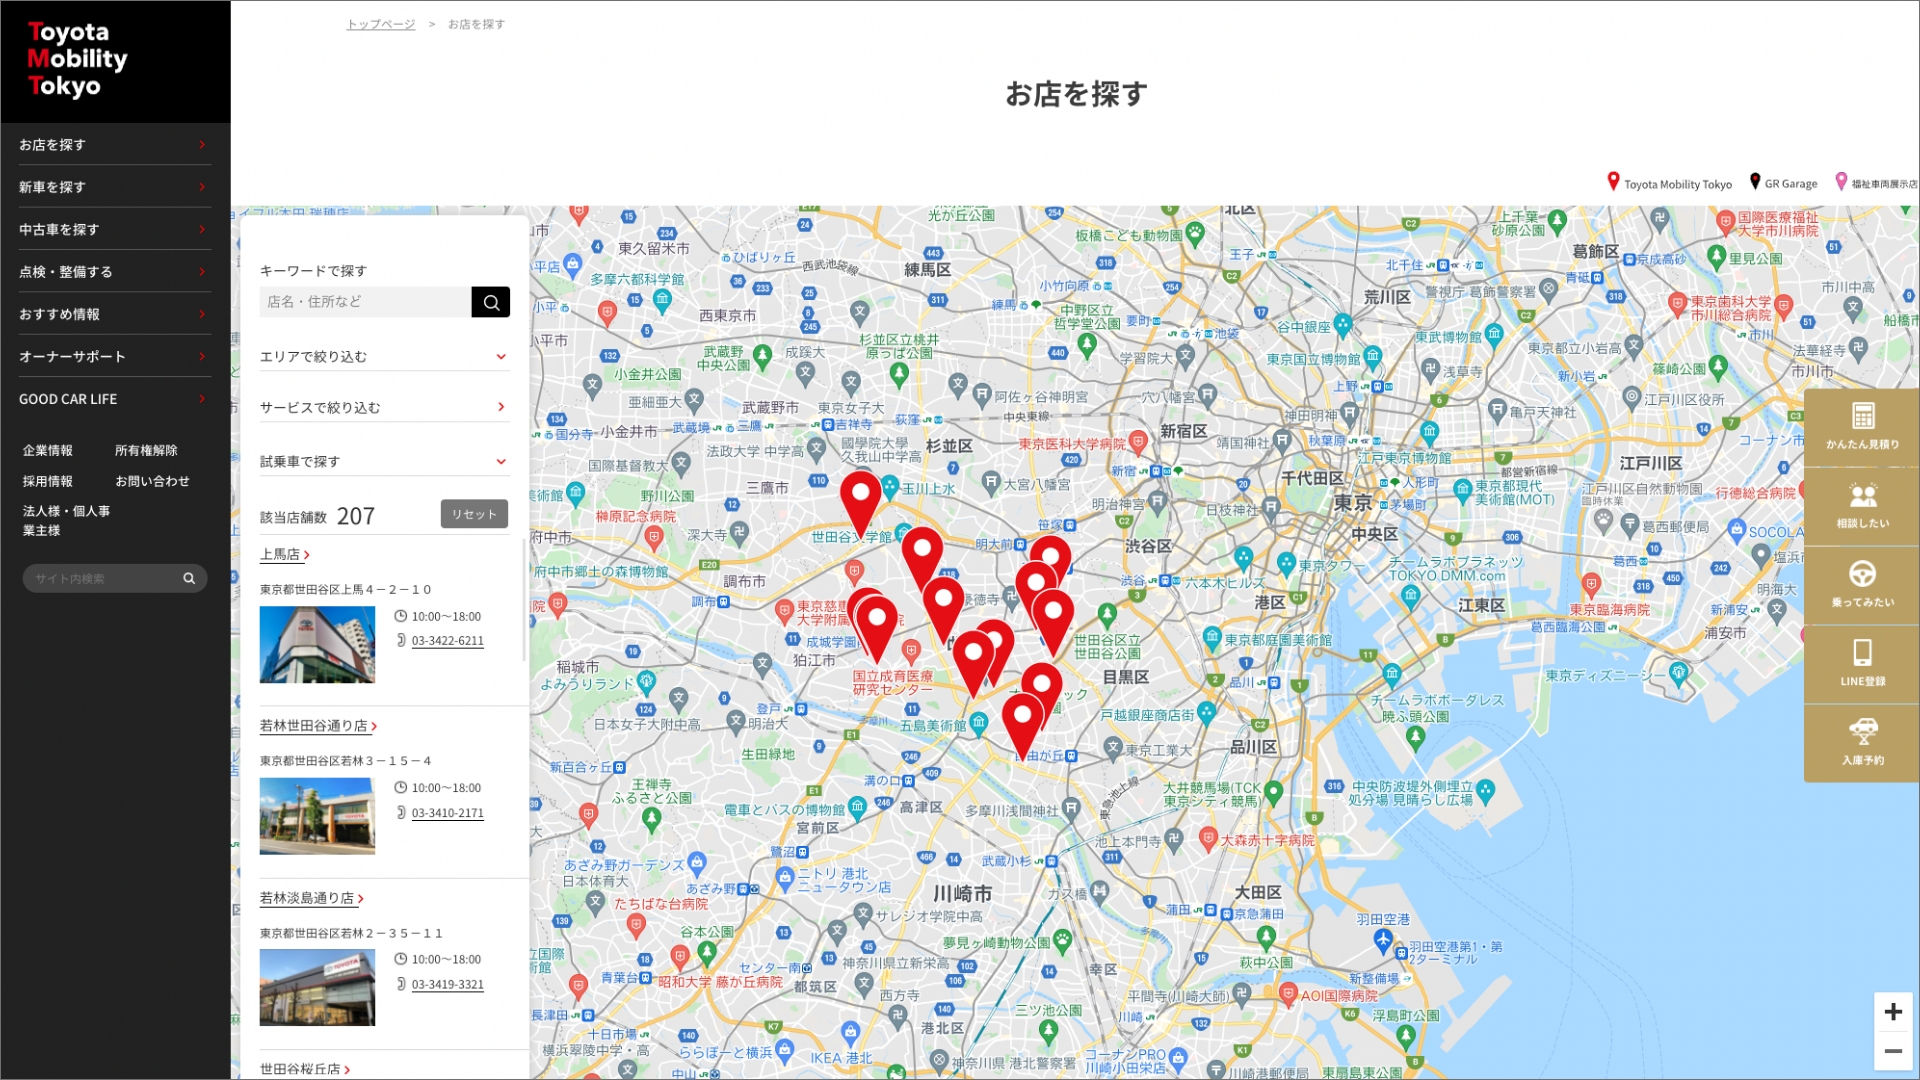
Task: Open 法人様・個人事業主様 link
Action: [x=66, y=521]
